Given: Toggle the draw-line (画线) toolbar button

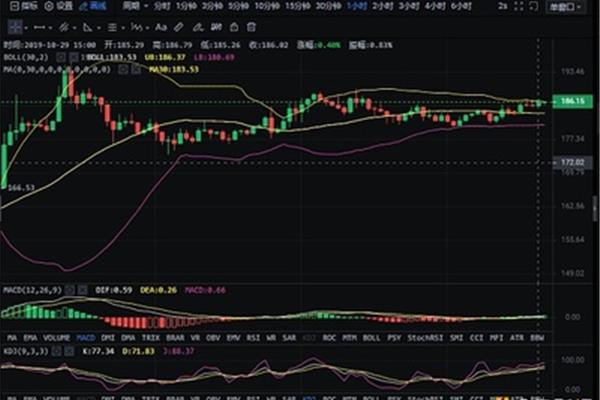Looking at the screenshot, I should (x=93, y=6).
